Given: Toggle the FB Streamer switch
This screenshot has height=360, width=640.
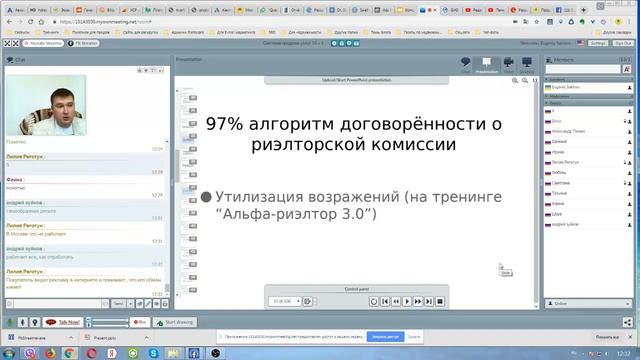Looking at the screenshot, I should [83, 43].
